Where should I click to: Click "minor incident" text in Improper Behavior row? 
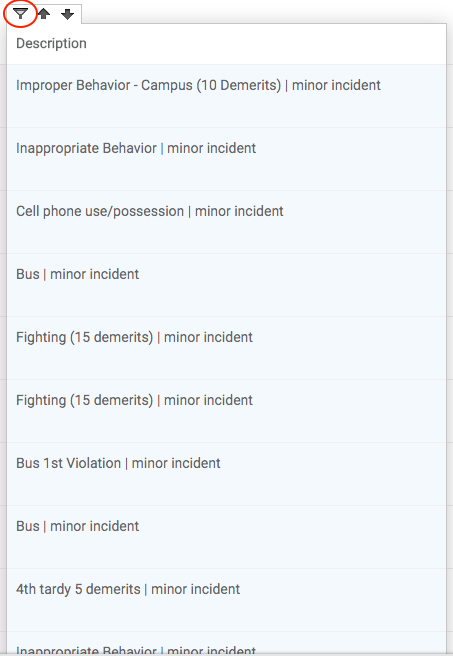336,85
